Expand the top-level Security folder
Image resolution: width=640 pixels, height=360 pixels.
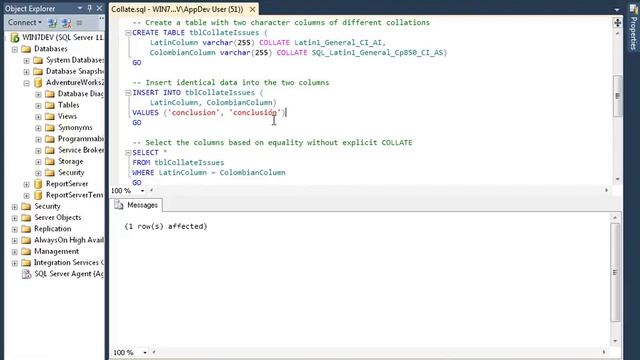(x=15, y=207)
